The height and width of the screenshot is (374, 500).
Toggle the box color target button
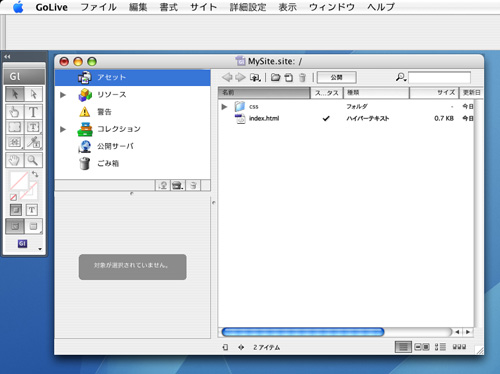click(x=16, y=210)
